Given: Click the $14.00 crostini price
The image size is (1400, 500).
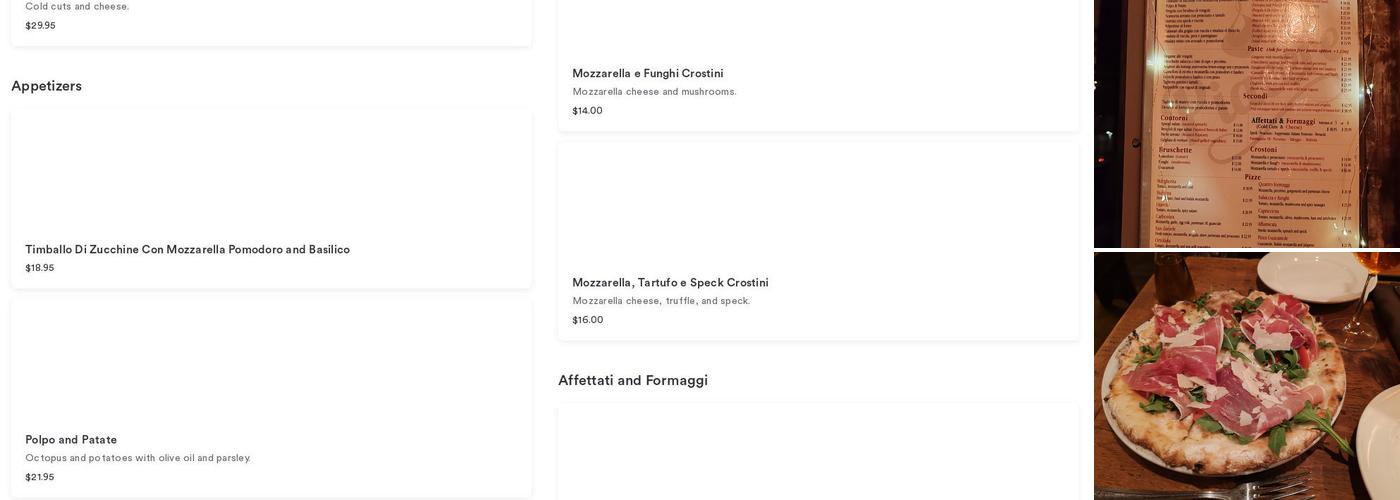Looking at the screenshot, I should coord(587,111).
